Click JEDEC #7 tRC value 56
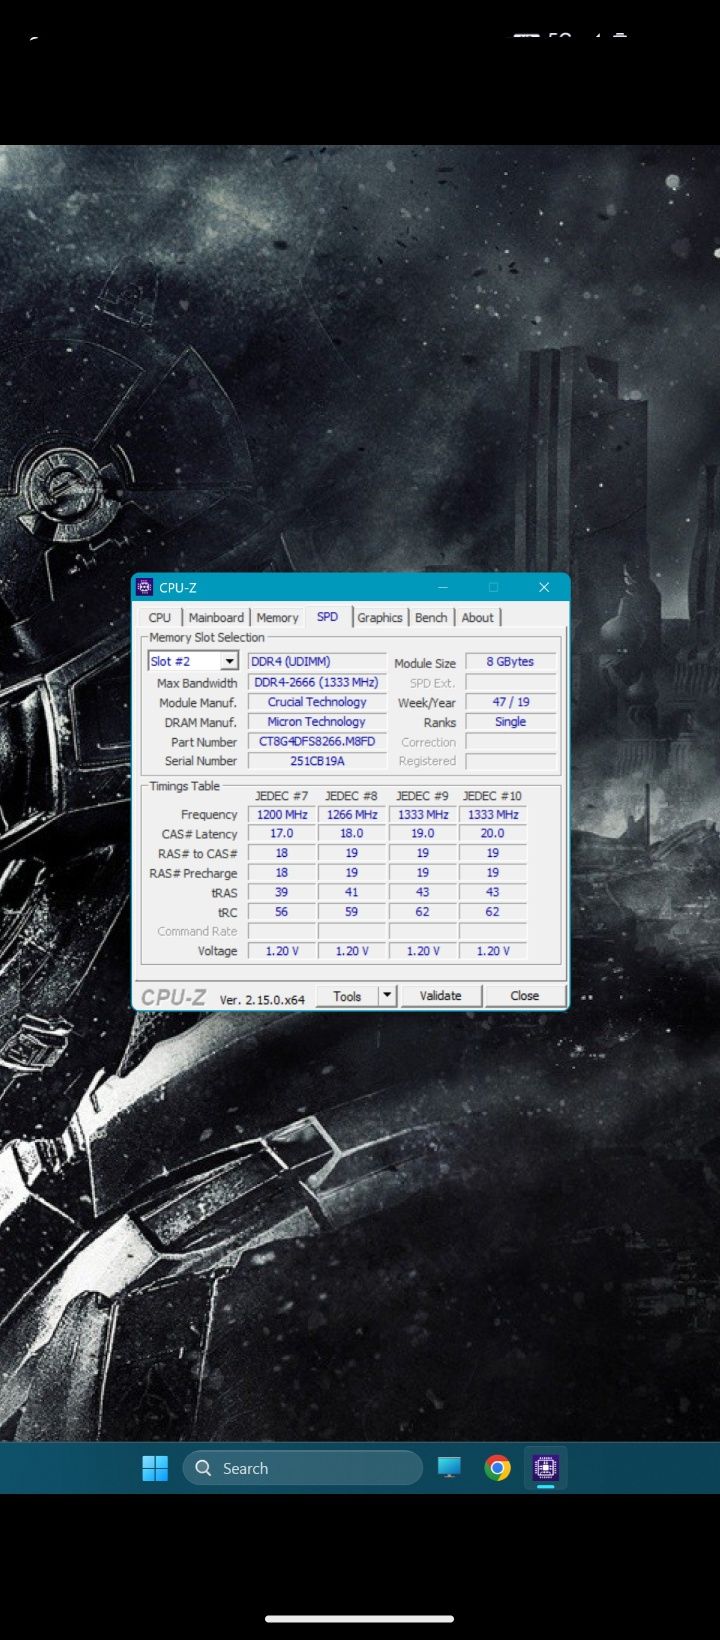Screen dimensions: 720x1640 coord(282,911)
